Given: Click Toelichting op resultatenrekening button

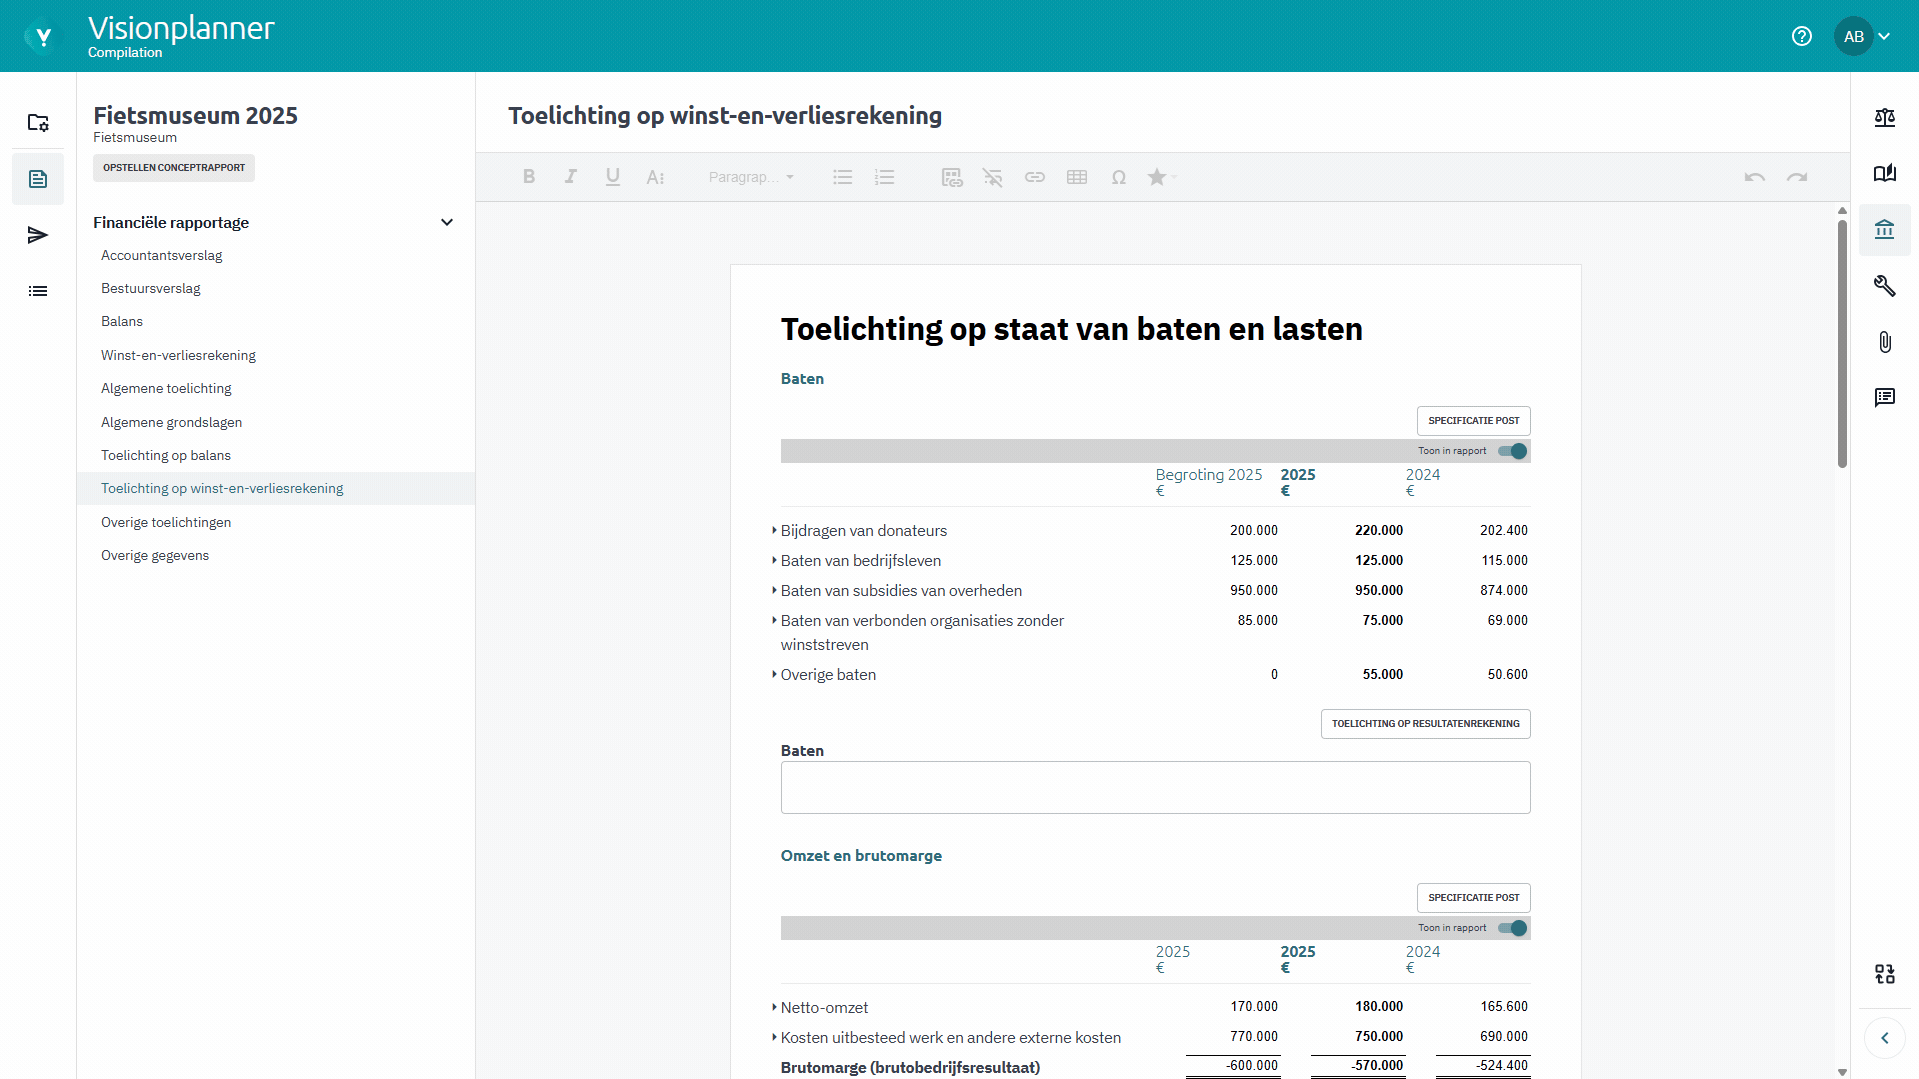Looking at the screenshot, I should (x=1425, y=724).
